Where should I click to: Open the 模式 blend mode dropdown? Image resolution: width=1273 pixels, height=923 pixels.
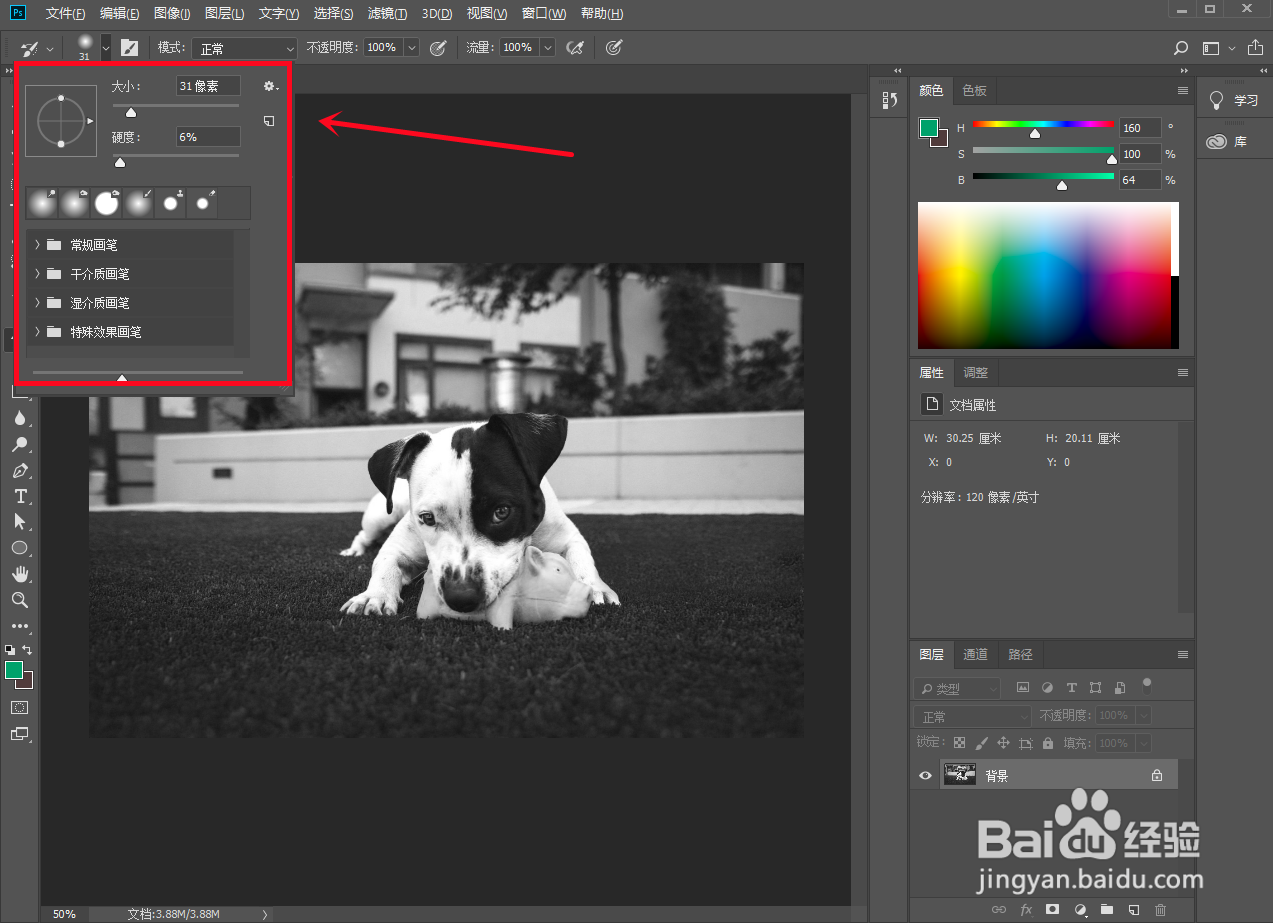(x=245, y=48)
